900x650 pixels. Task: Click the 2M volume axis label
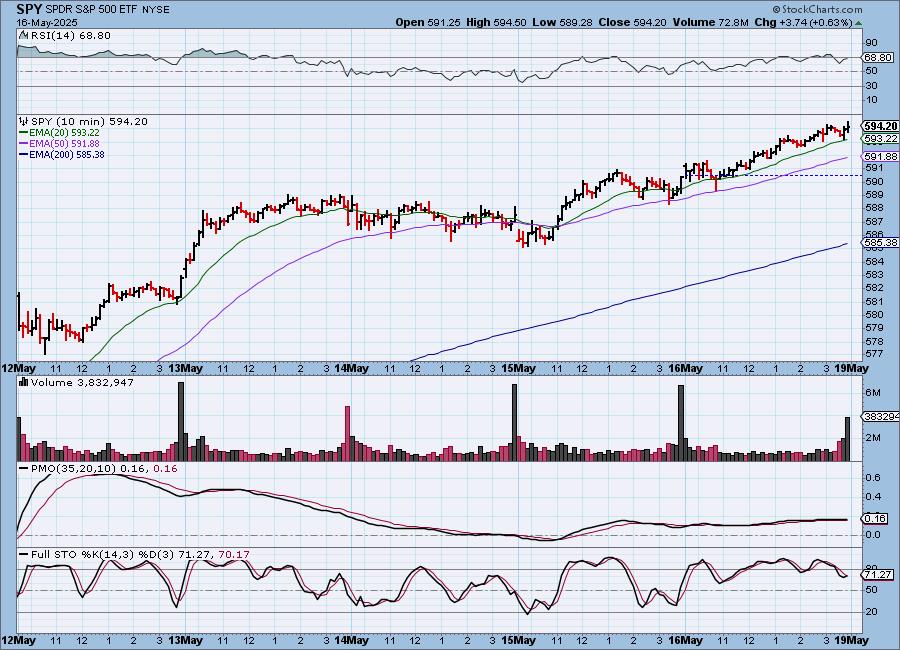coord(872,438)
